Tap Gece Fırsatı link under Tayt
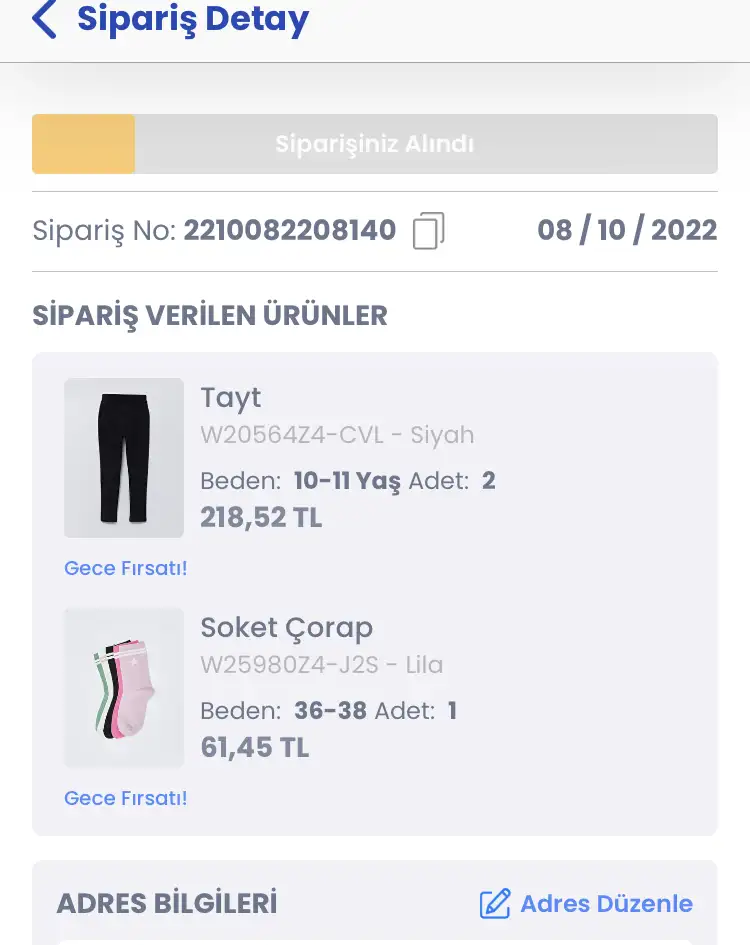The image size is (750, 945). [125, 568]
